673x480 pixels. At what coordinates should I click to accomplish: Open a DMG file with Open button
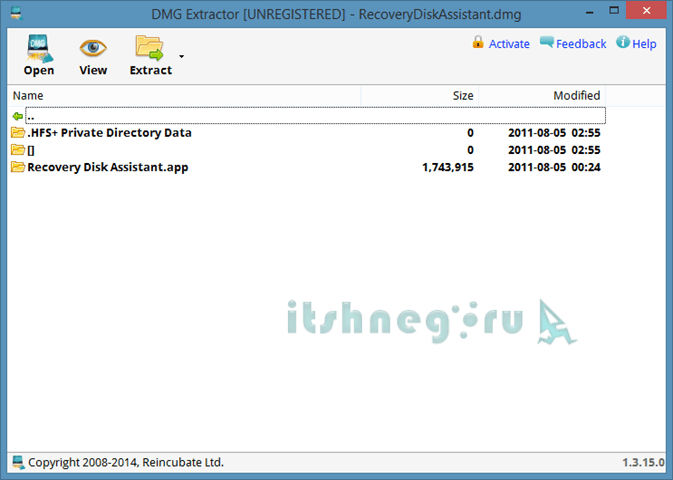[39, 55]
